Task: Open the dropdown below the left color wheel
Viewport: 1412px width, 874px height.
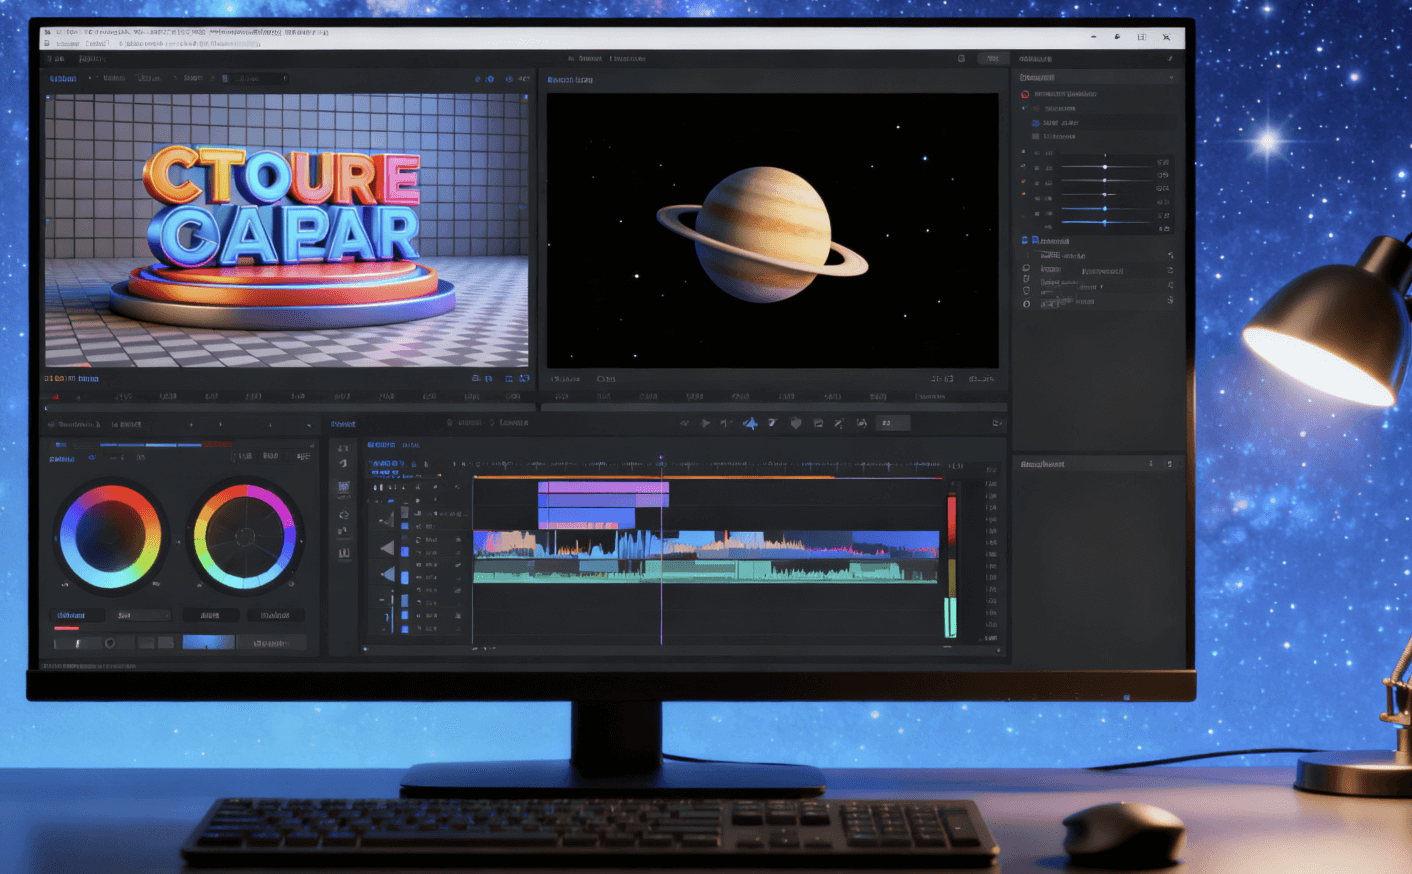Action: click(x=140, y=615)
